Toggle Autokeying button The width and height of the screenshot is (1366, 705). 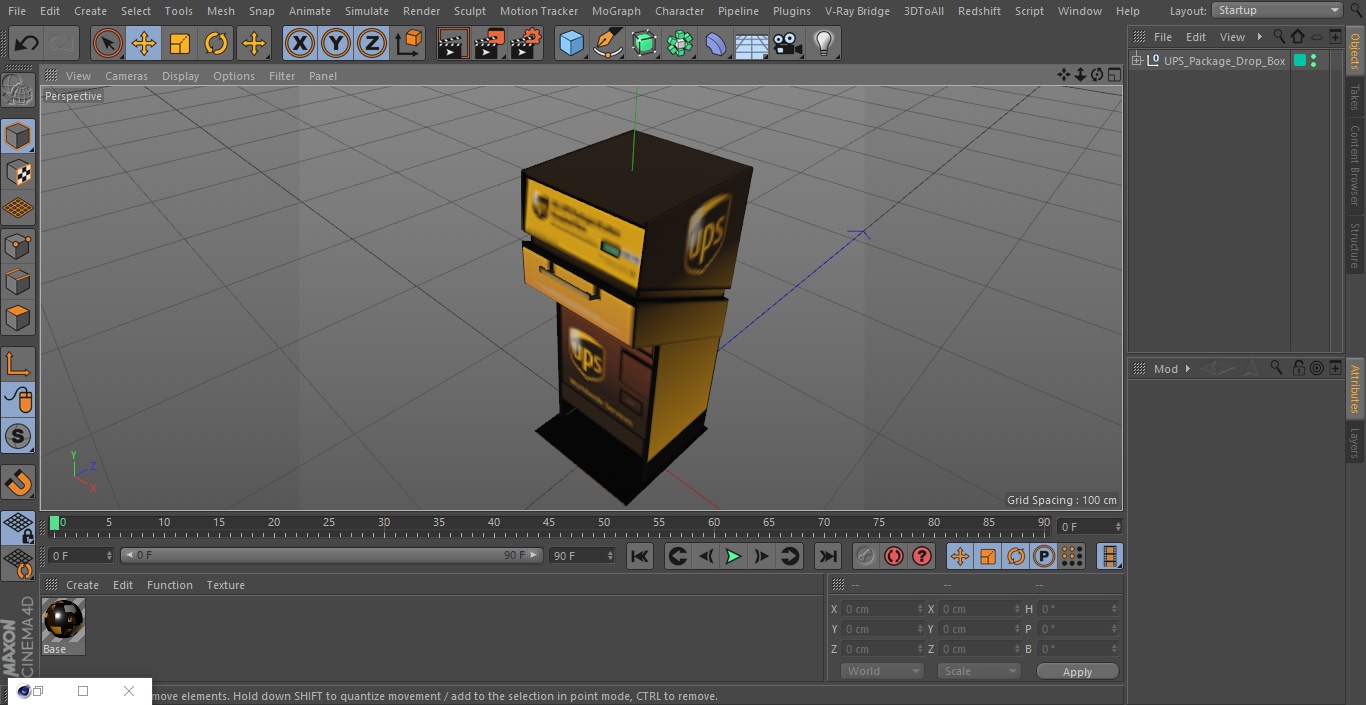tap(894, 556)
